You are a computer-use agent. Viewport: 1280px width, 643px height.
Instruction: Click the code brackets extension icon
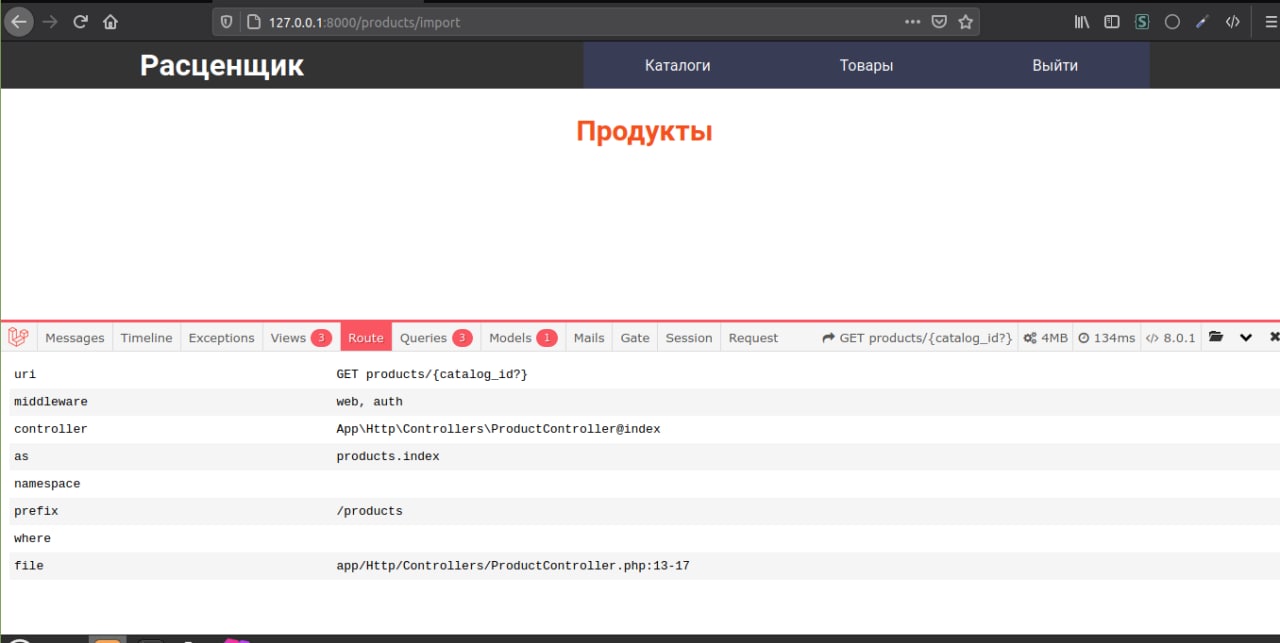pos(1233,21)
